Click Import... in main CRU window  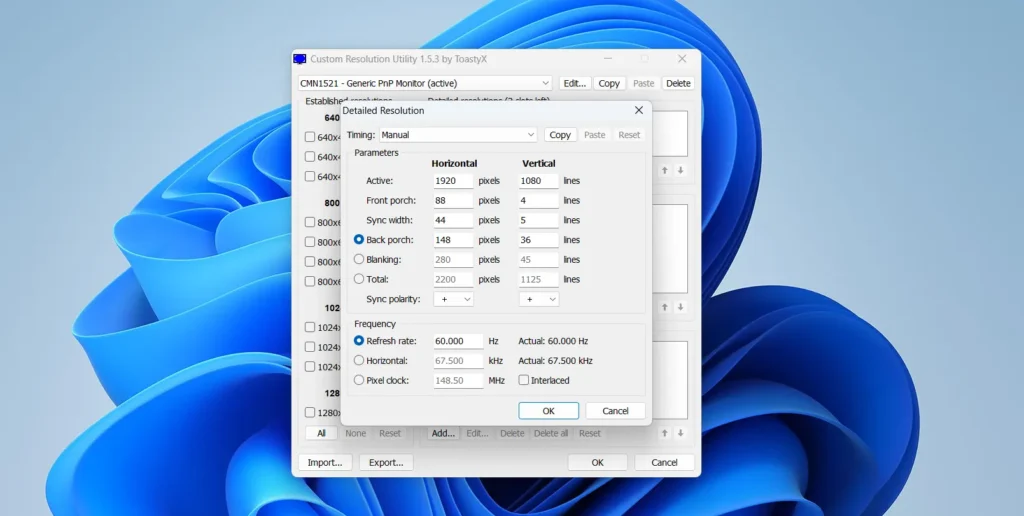(x=325, y=462)
